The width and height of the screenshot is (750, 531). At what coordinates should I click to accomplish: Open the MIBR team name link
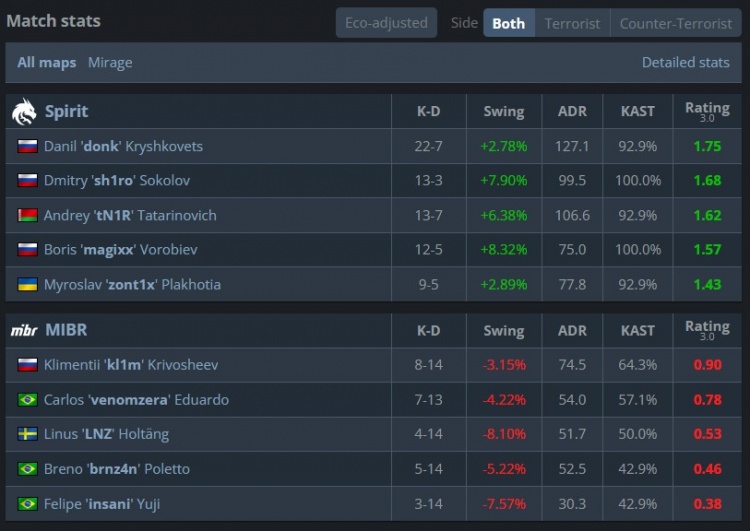coord(66,330)
